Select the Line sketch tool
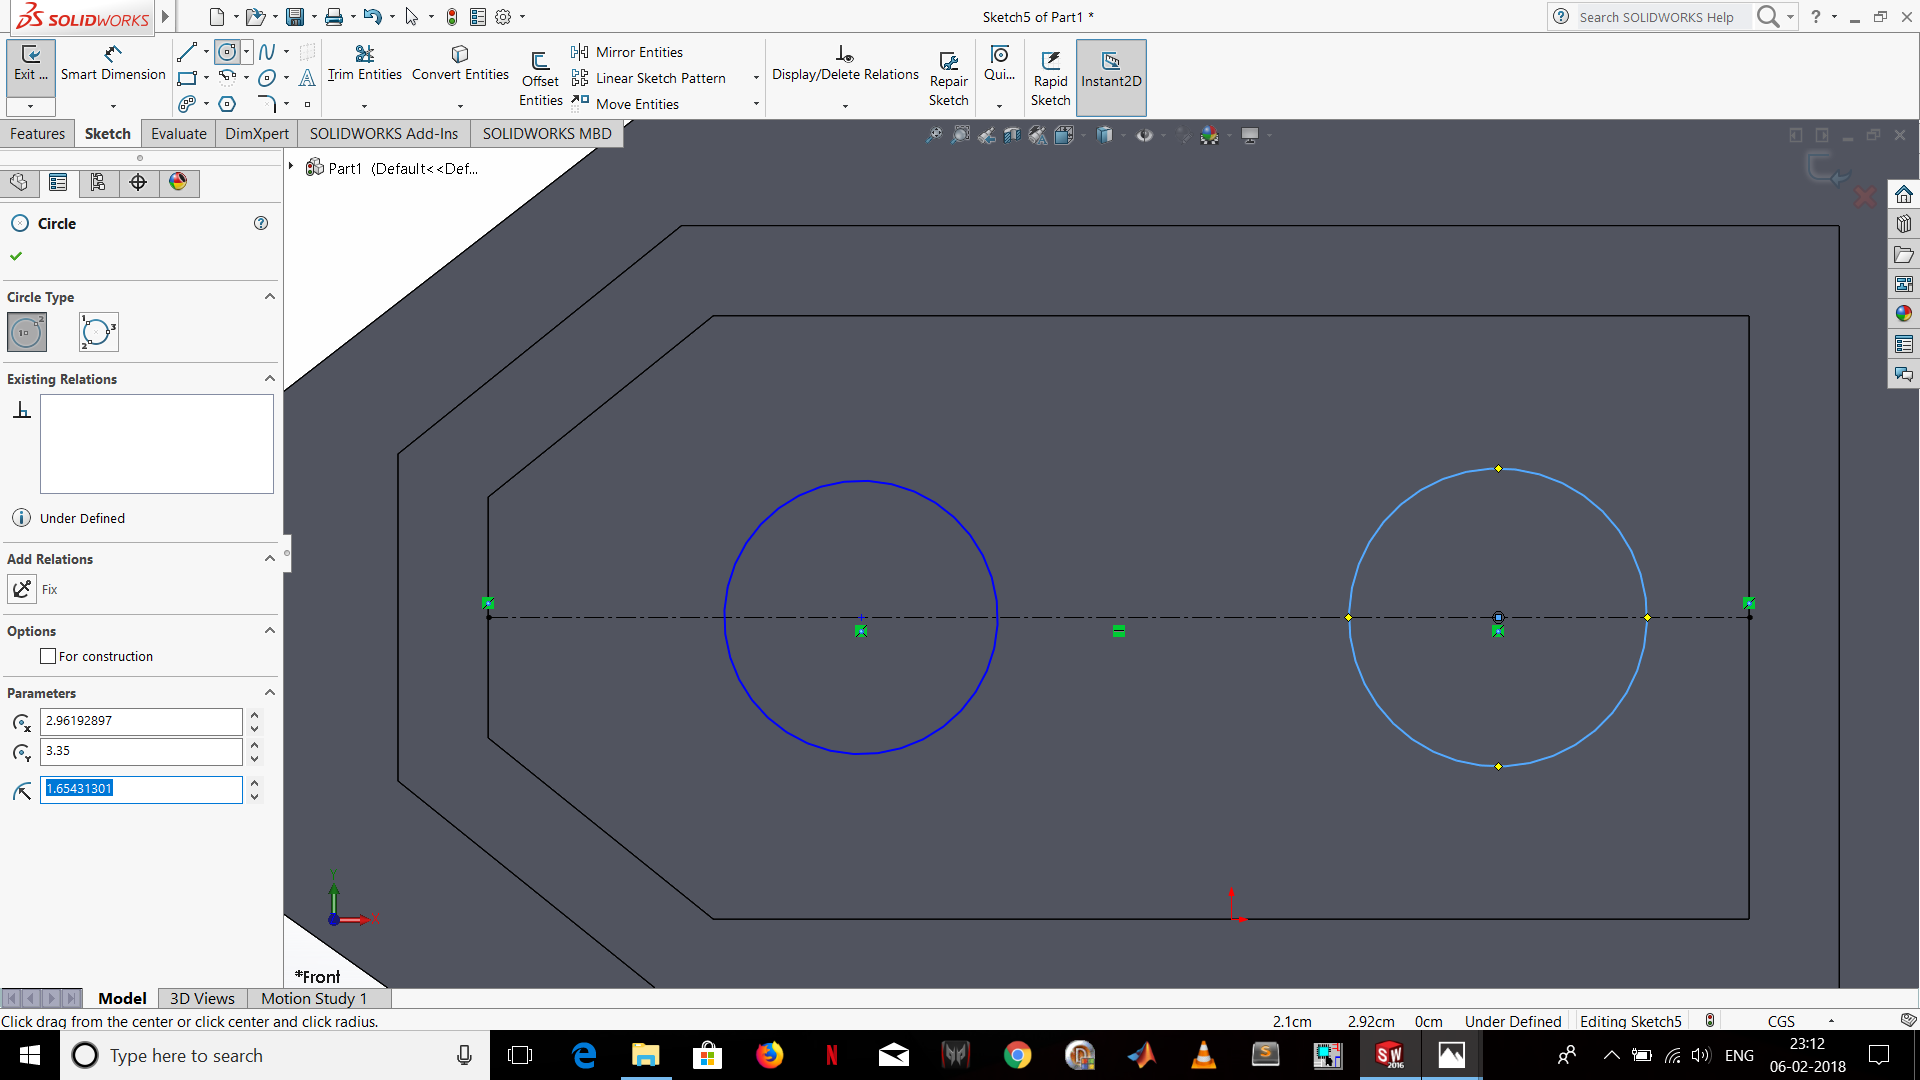The image size is (1920, 1080). (x=187, y=51)
